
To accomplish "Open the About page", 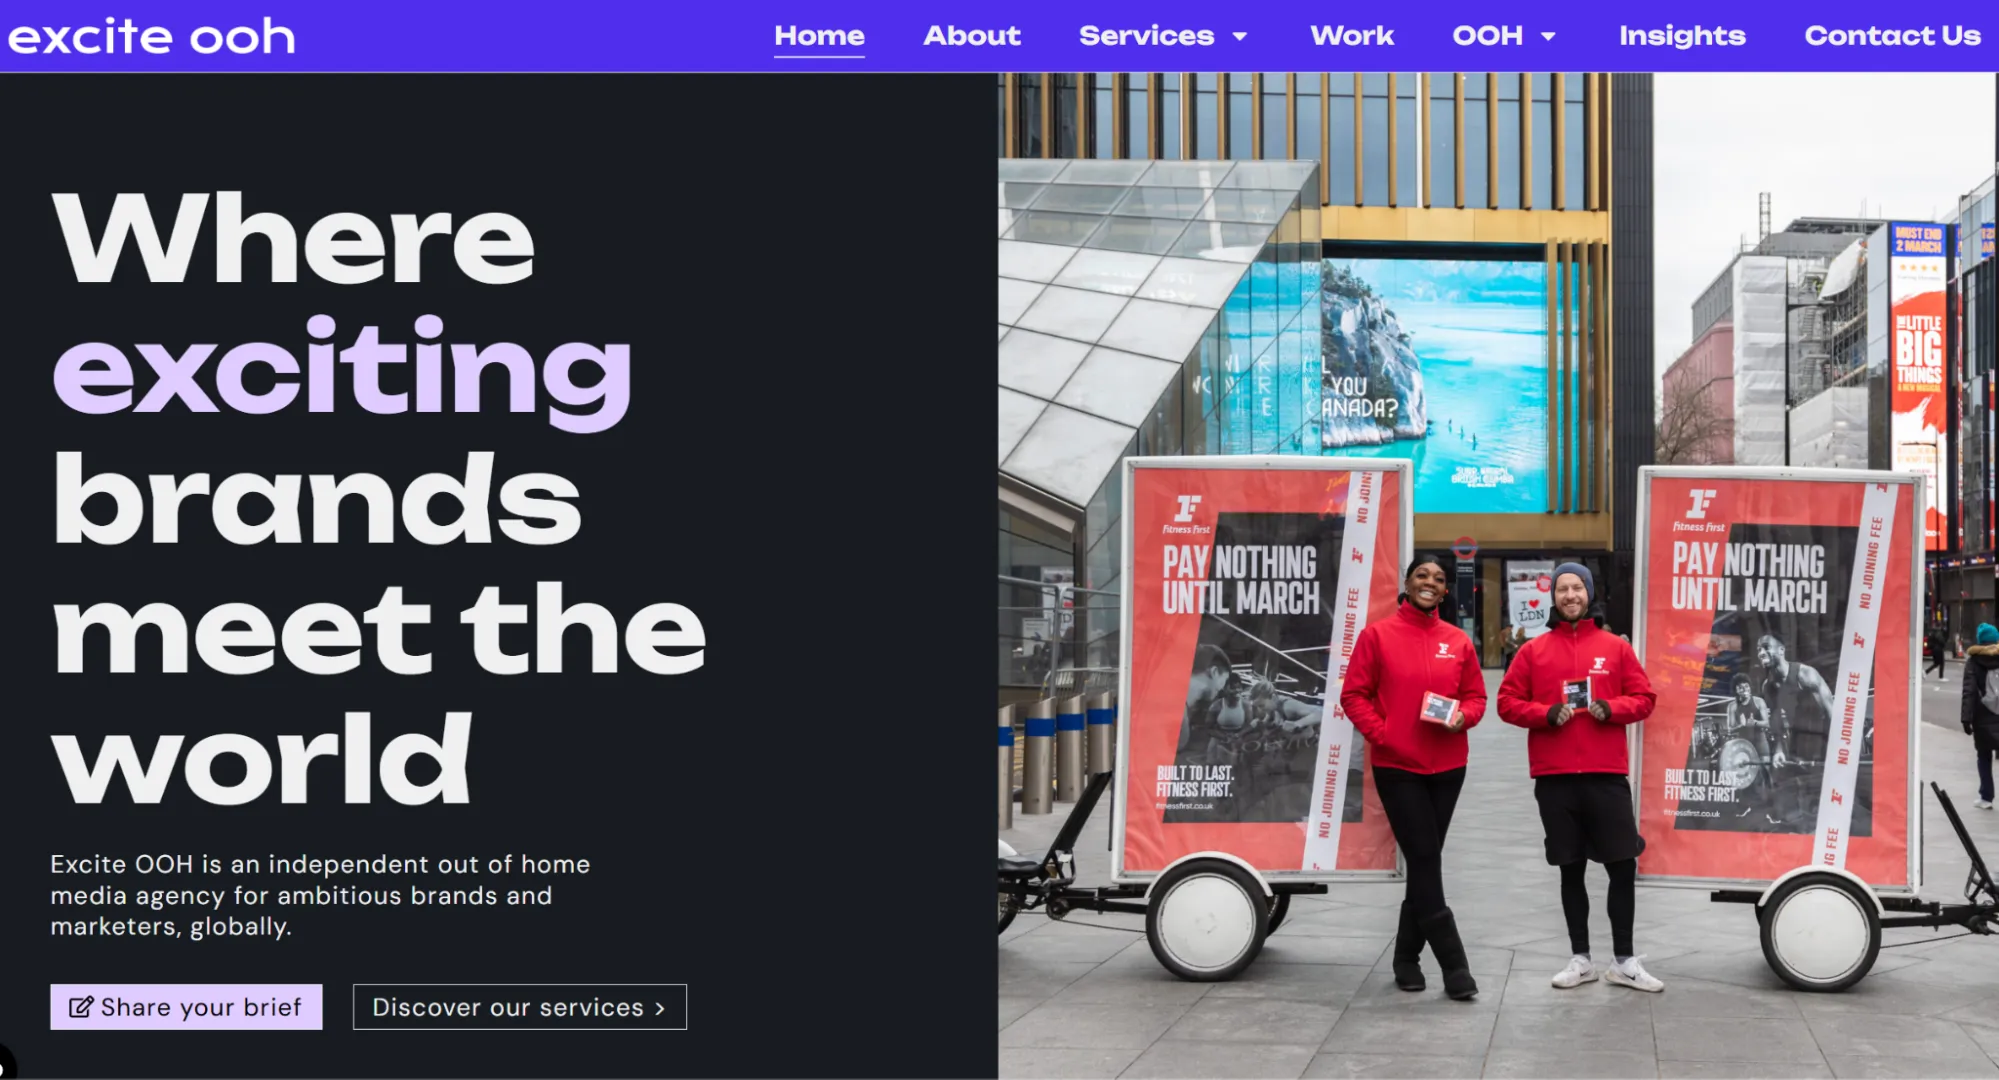I will (972, 36).
